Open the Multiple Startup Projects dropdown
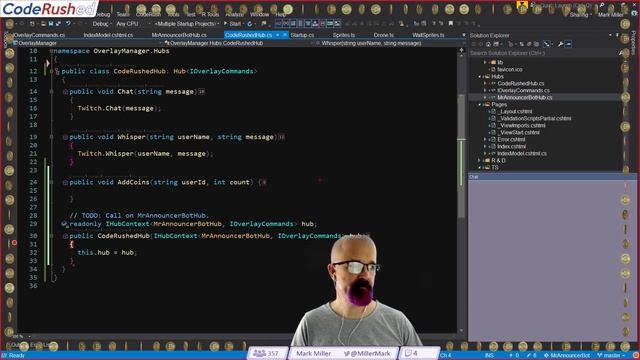The width and height of the screenshot is (640, 360). 188,24
